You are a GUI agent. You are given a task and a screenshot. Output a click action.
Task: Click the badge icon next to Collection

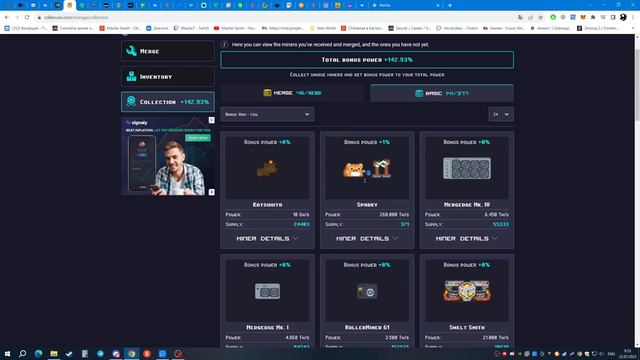[131, 102]
